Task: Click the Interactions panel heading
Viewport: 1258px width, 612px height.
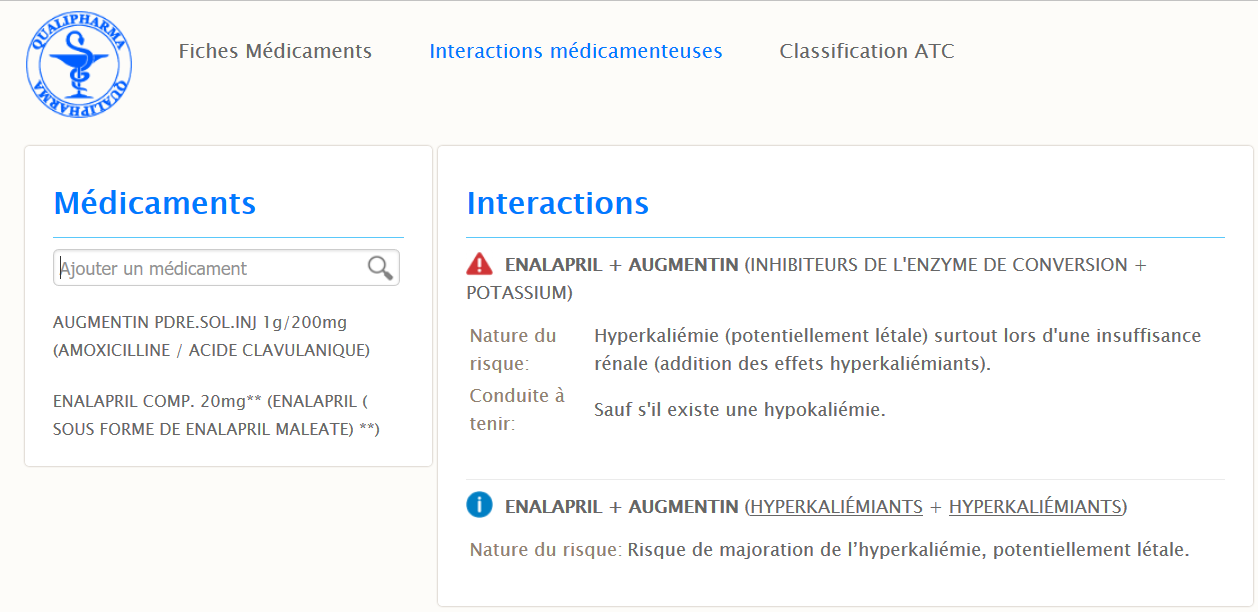Action: [x=557, y=203]
